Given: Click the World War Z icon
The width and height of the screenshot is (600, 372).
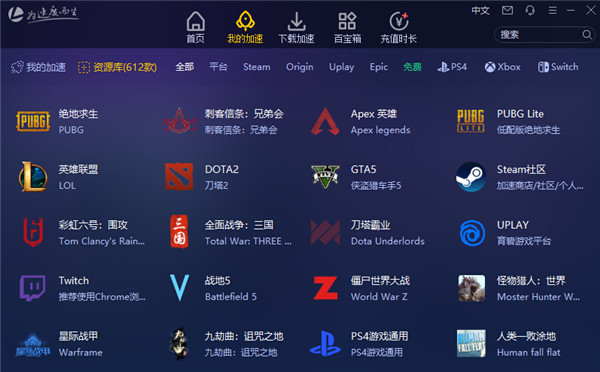Looking at the screenshot, I should [325, 288].
